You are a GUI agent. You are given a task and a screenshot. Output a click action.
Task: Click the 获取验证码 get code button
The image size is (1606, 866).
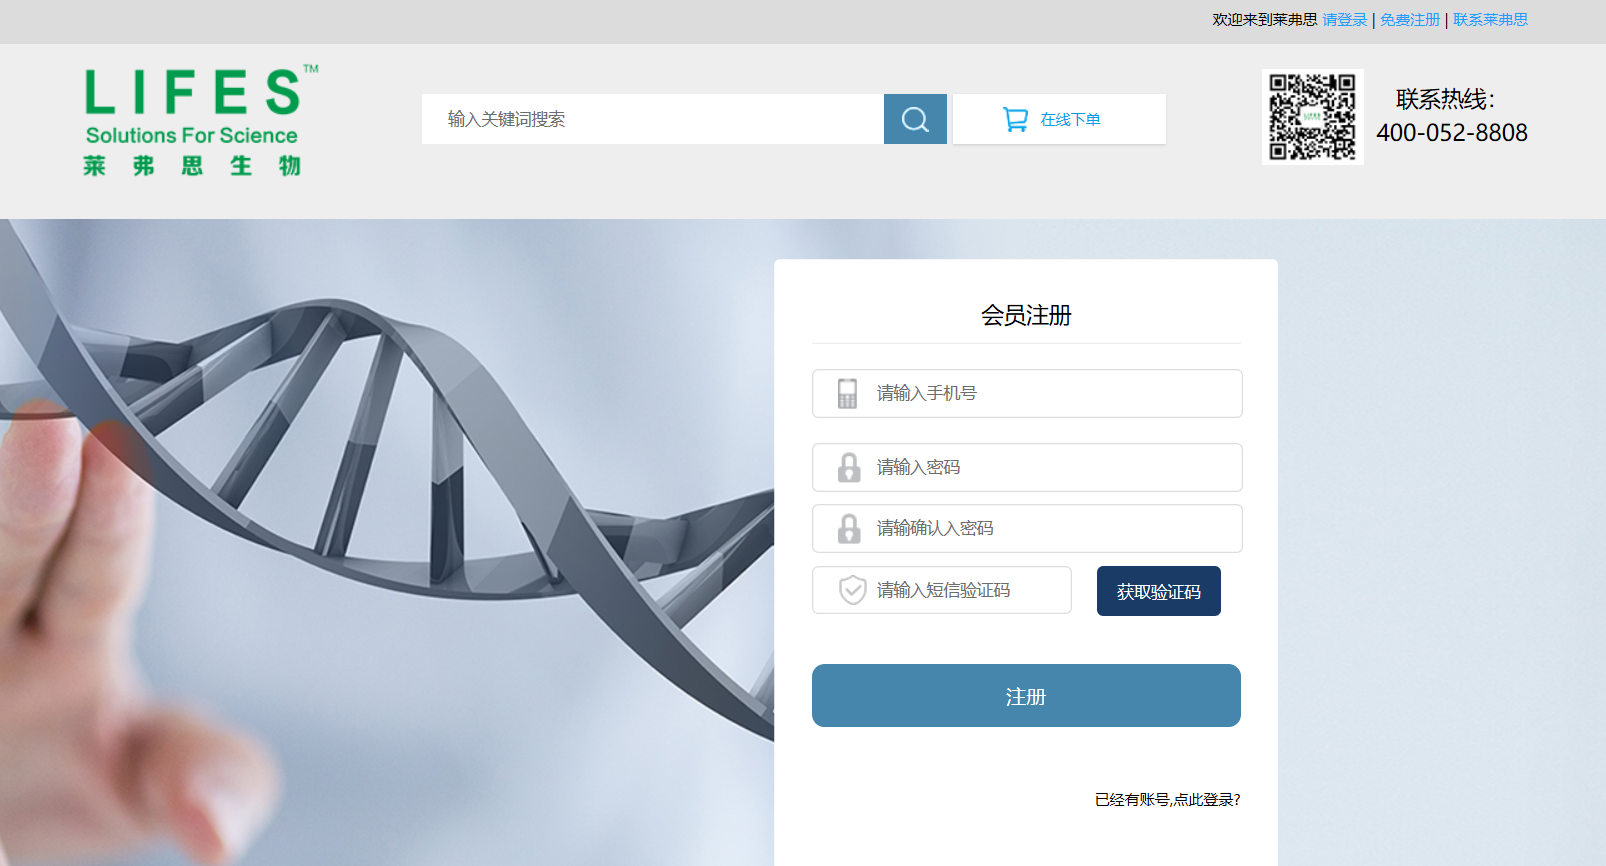tap(1159, 591)
